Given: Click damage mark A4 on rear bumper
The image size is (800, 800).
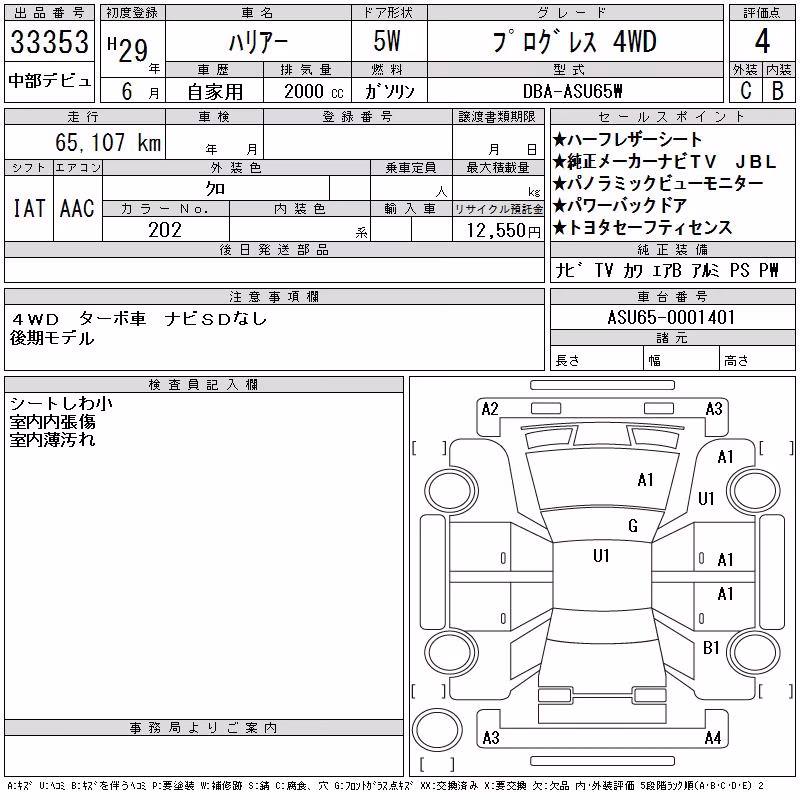Looking at the screenshot, I should (x=713, y=737).
